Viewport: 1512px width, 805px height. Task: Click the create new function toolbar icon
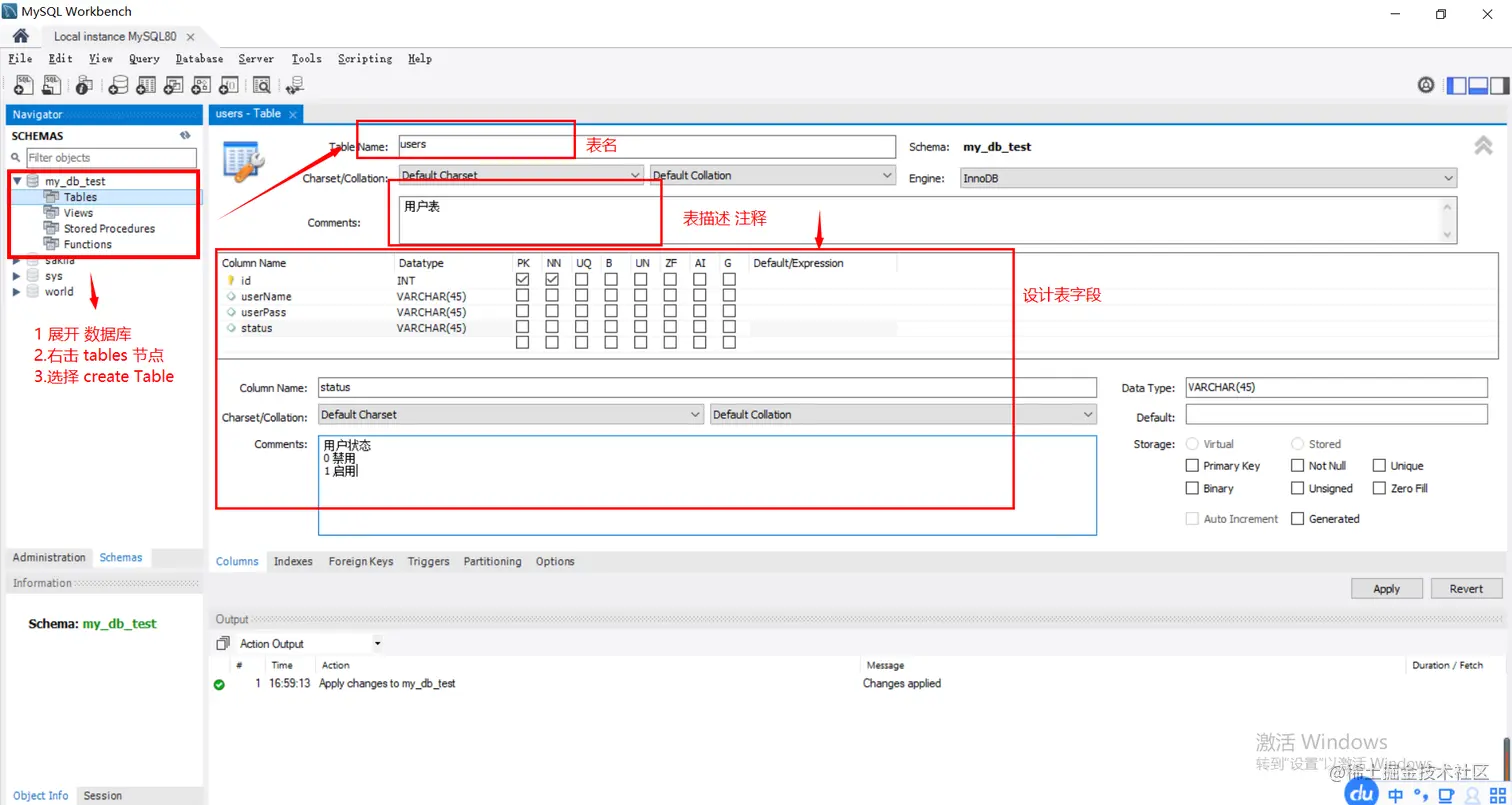click(x=227, y=85)
